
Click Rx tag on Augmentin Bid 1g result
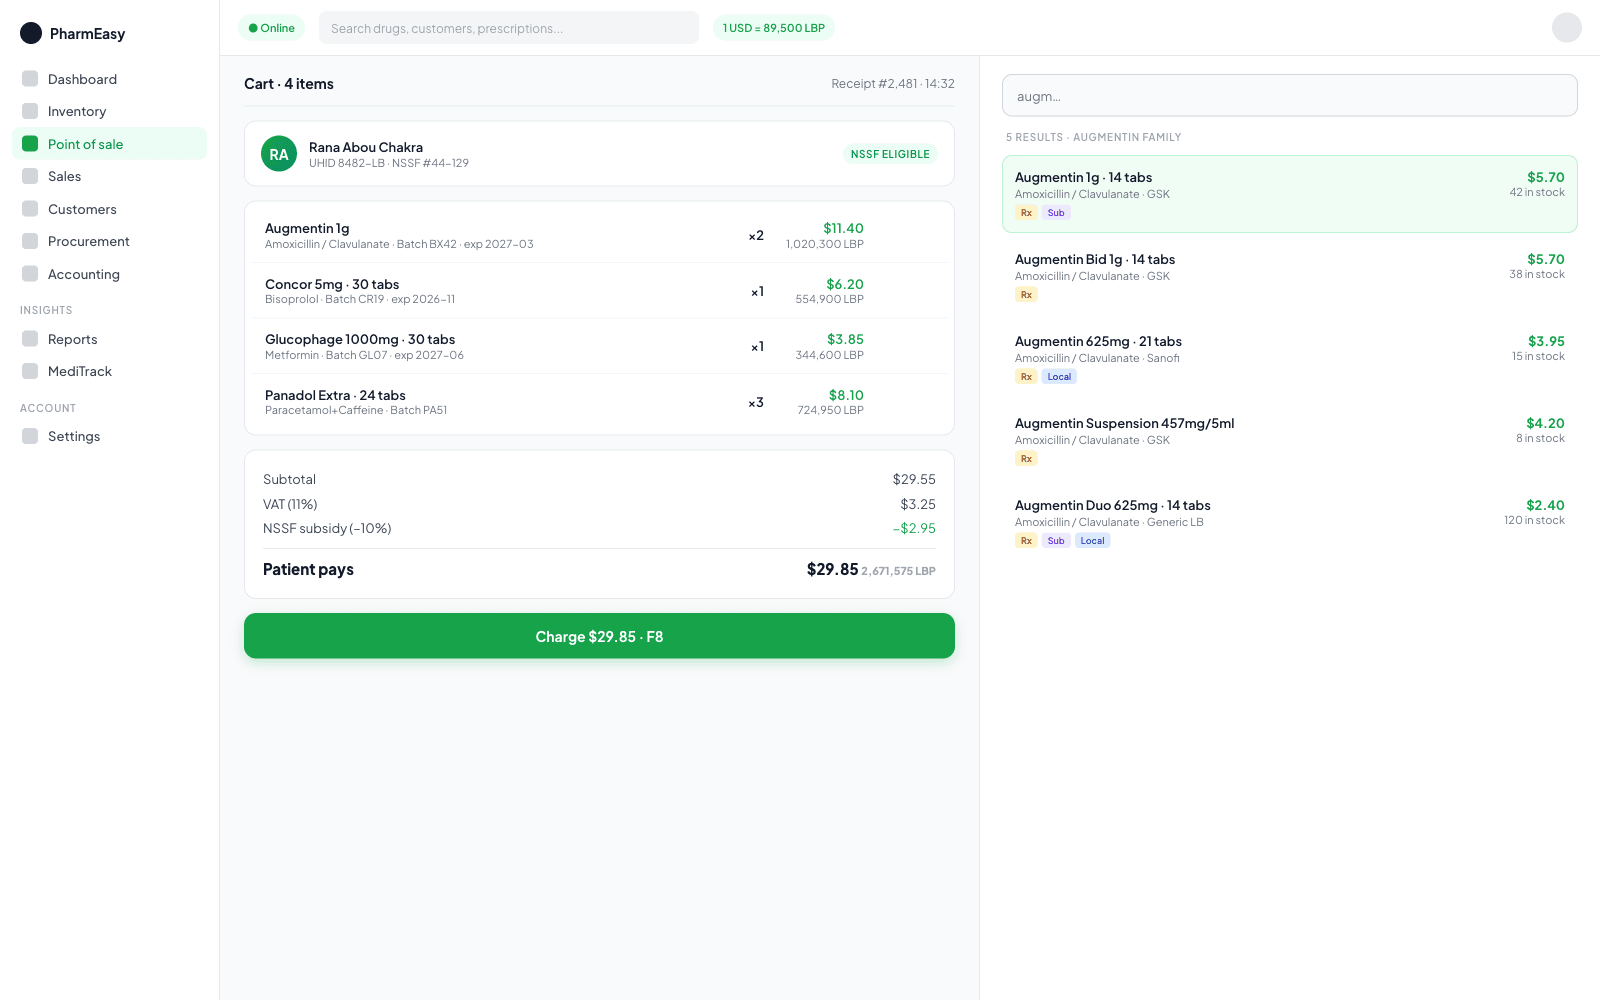click(x=1026, y=295)
